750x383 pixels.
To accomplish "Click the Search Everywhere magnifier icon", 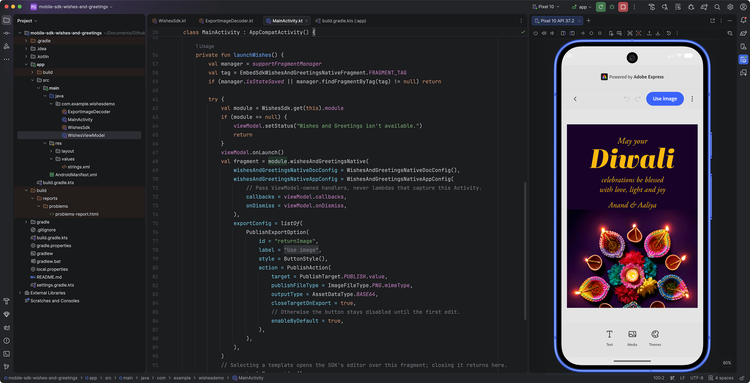I will 717,7.
